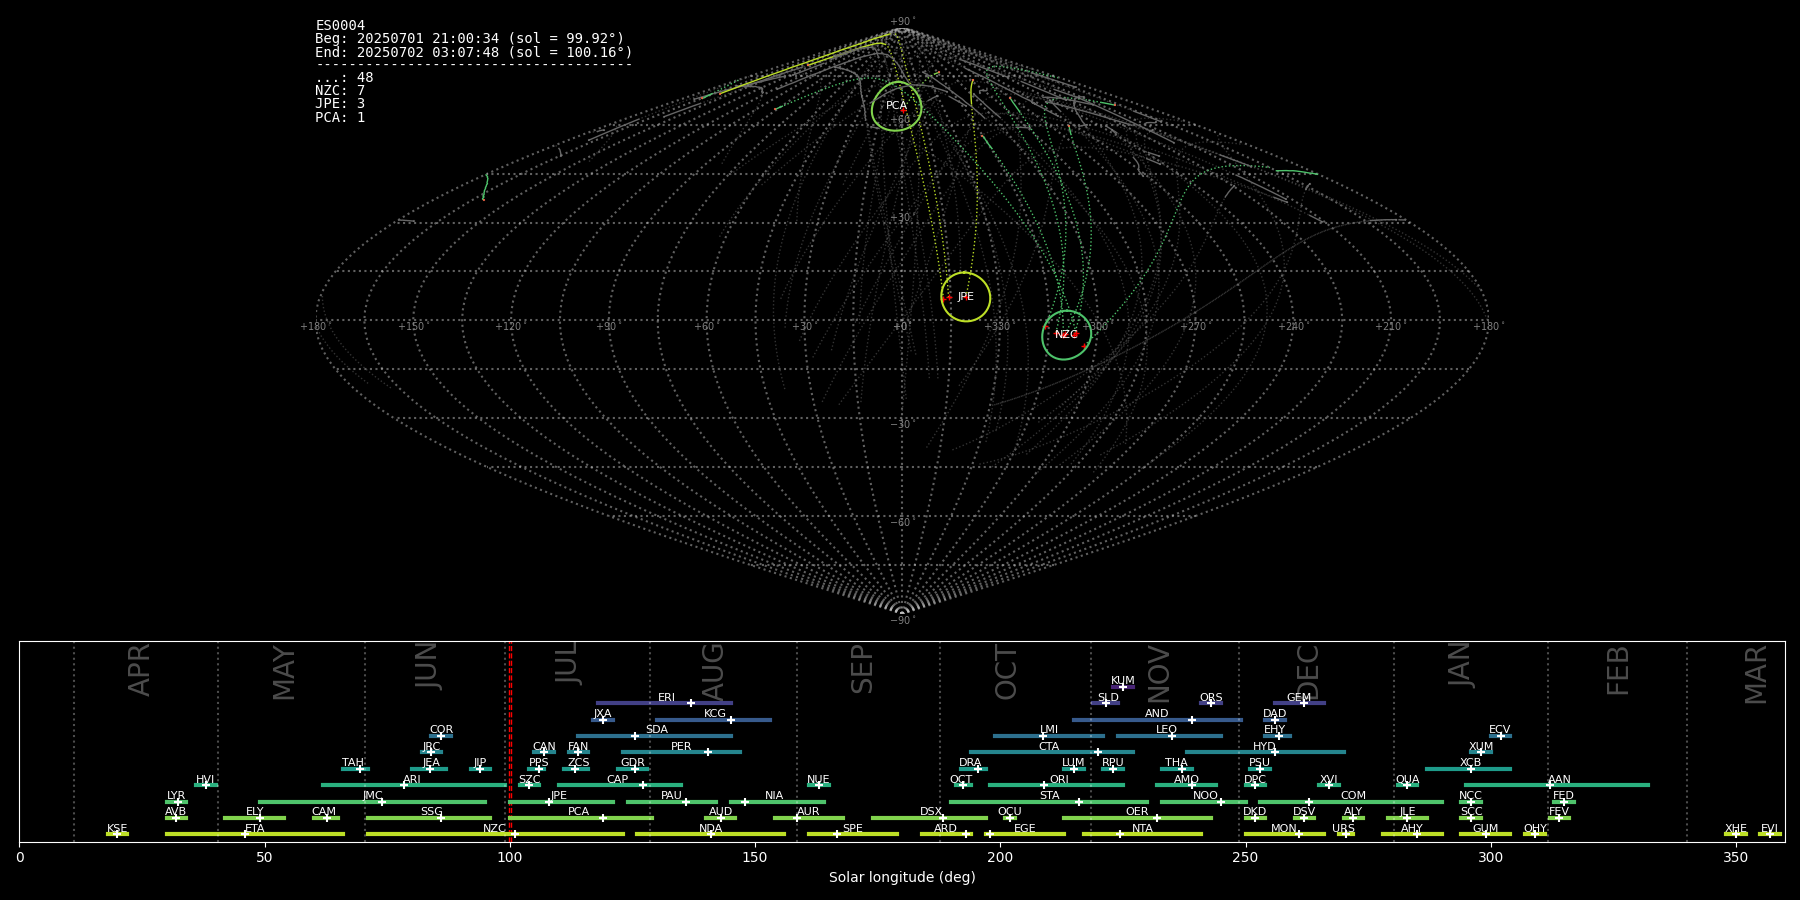Click the 'ES0004' station header text
Viewport: 1800px width, 900px height.
(x=340, y=26)
